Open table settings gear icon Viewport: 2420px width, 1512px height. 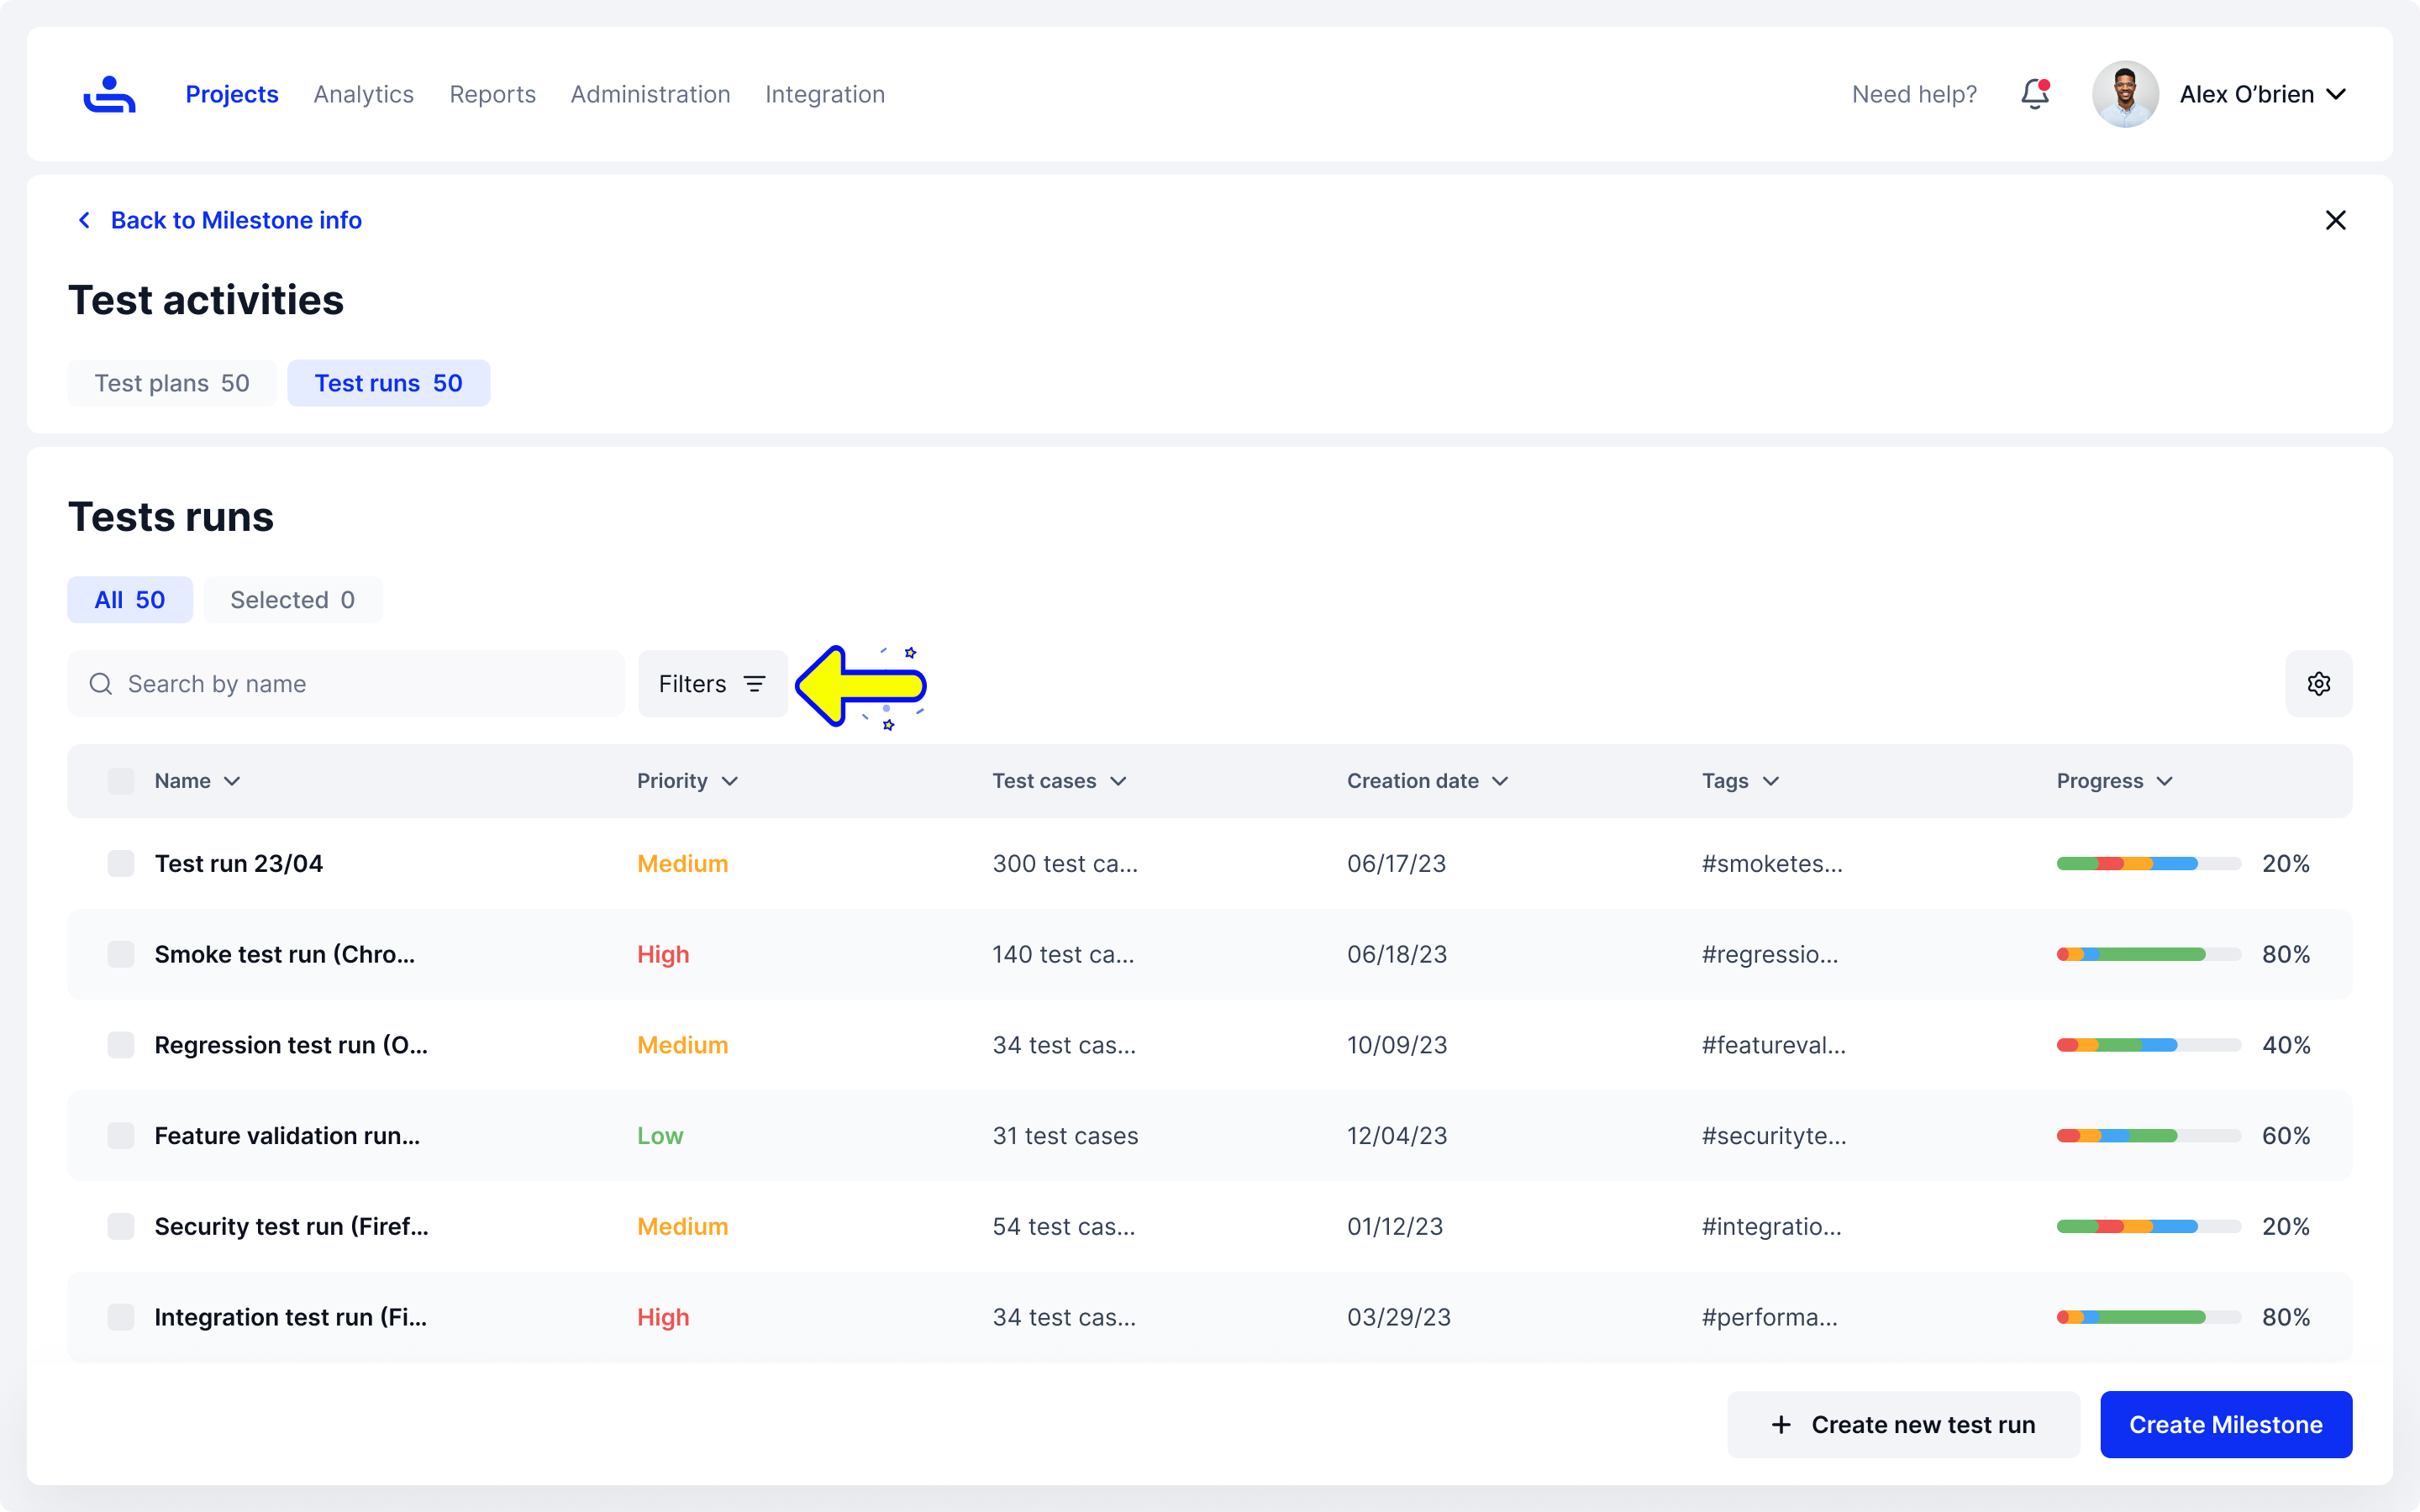(2318, 684)
